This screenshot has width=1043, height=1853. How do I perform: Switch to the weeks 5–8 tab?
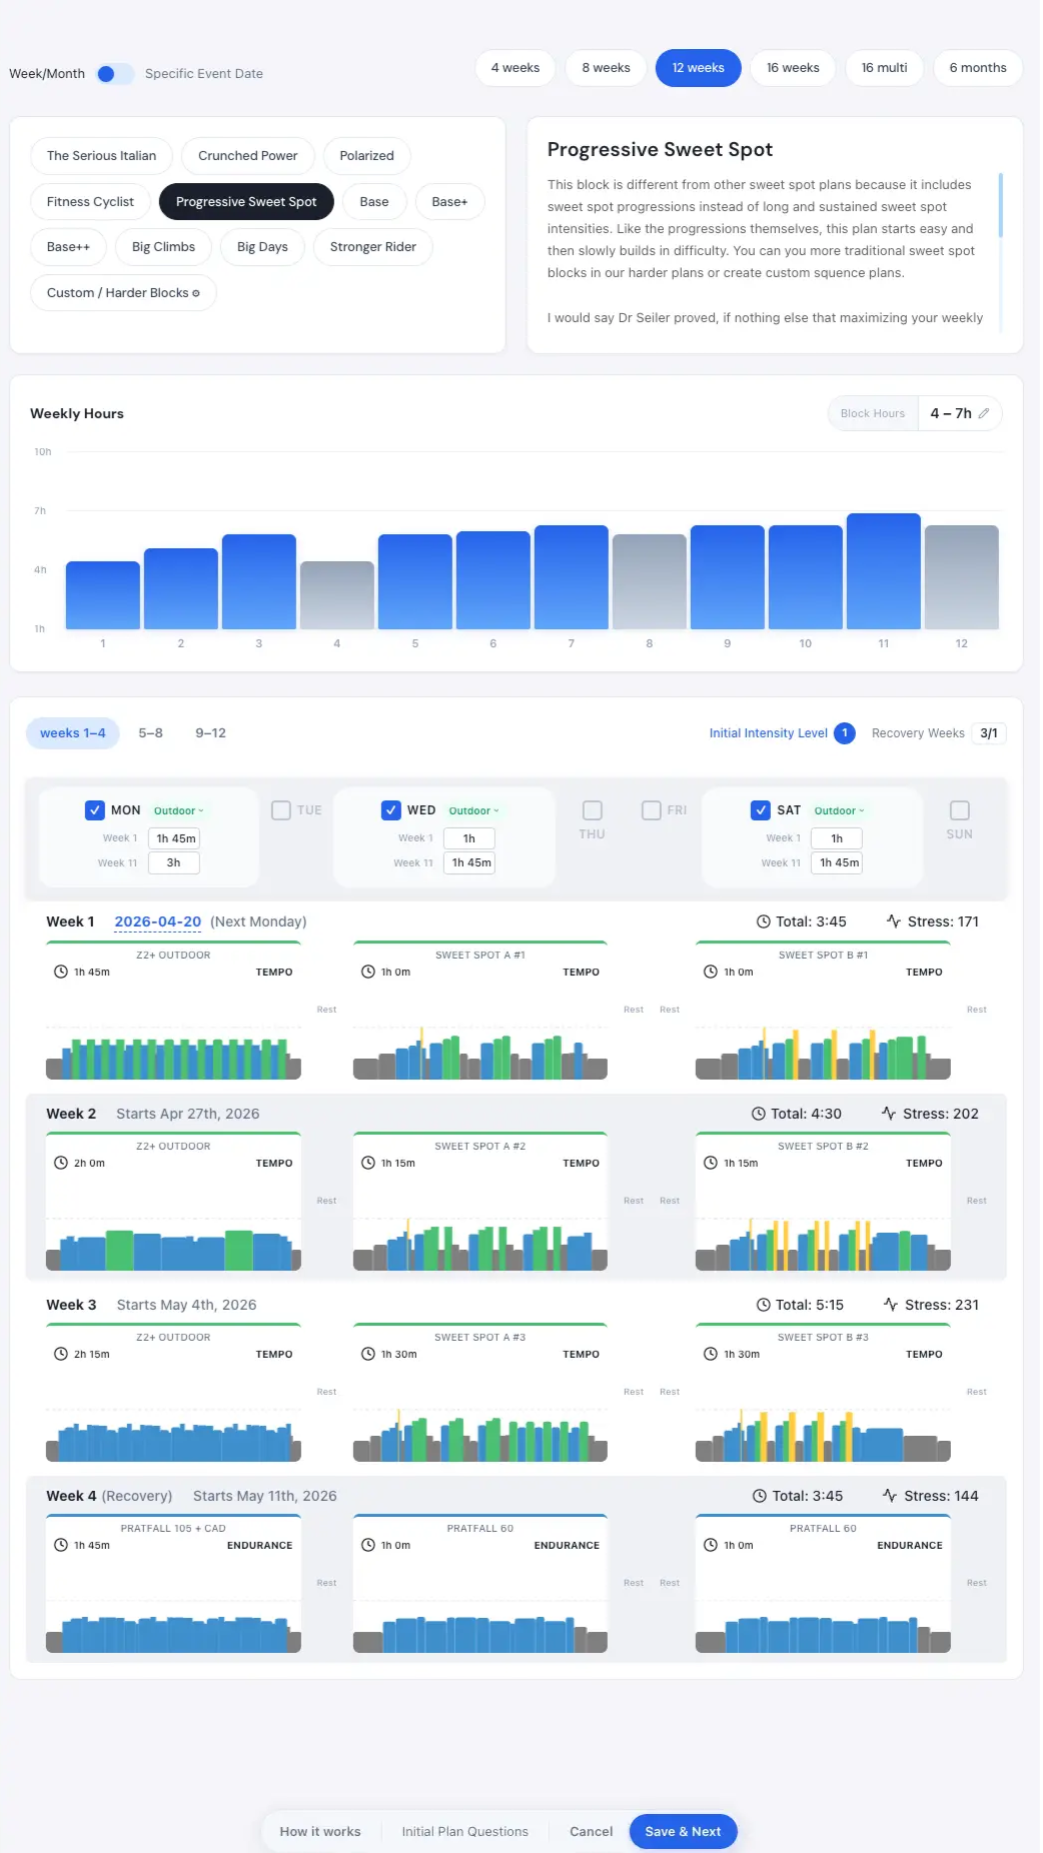(150, 733)
